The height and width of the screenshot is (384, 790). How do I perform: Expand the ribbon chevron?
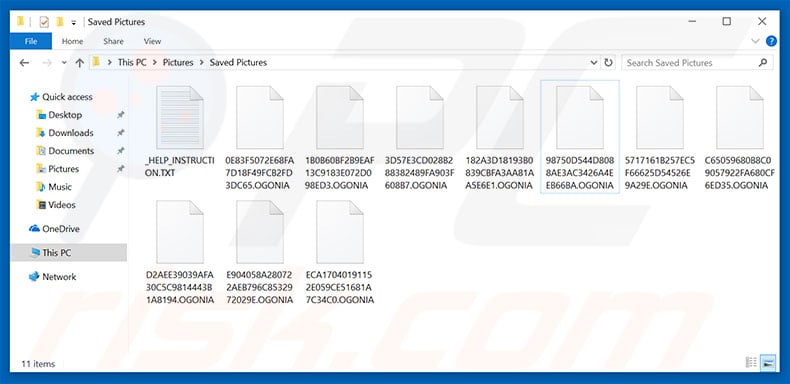(x=755, y=41)
